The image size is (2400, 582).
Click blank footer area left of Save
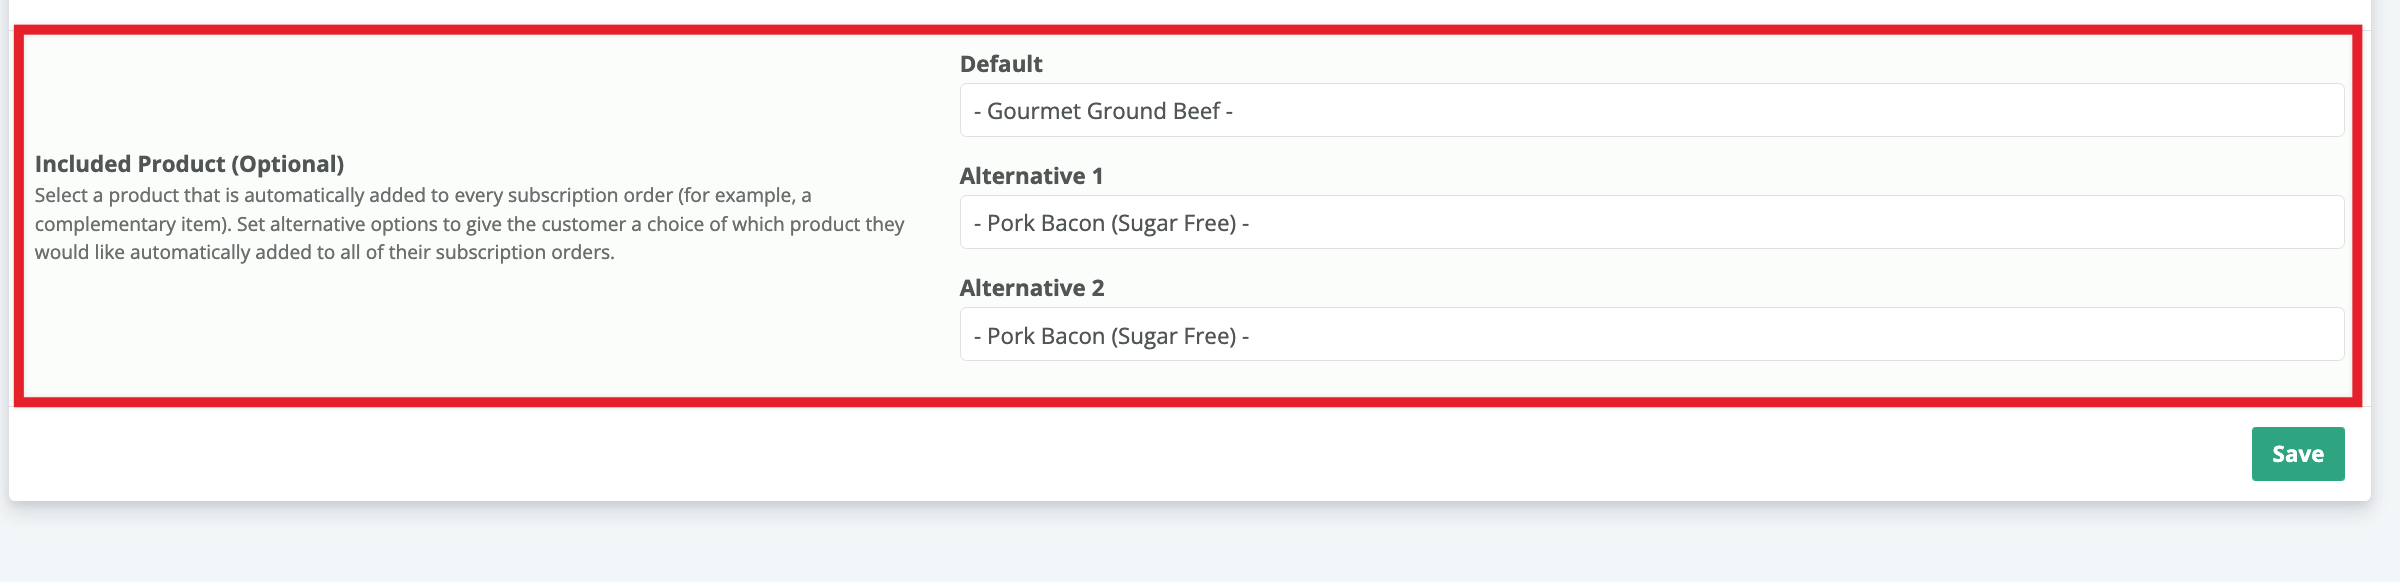point(1100,454)
